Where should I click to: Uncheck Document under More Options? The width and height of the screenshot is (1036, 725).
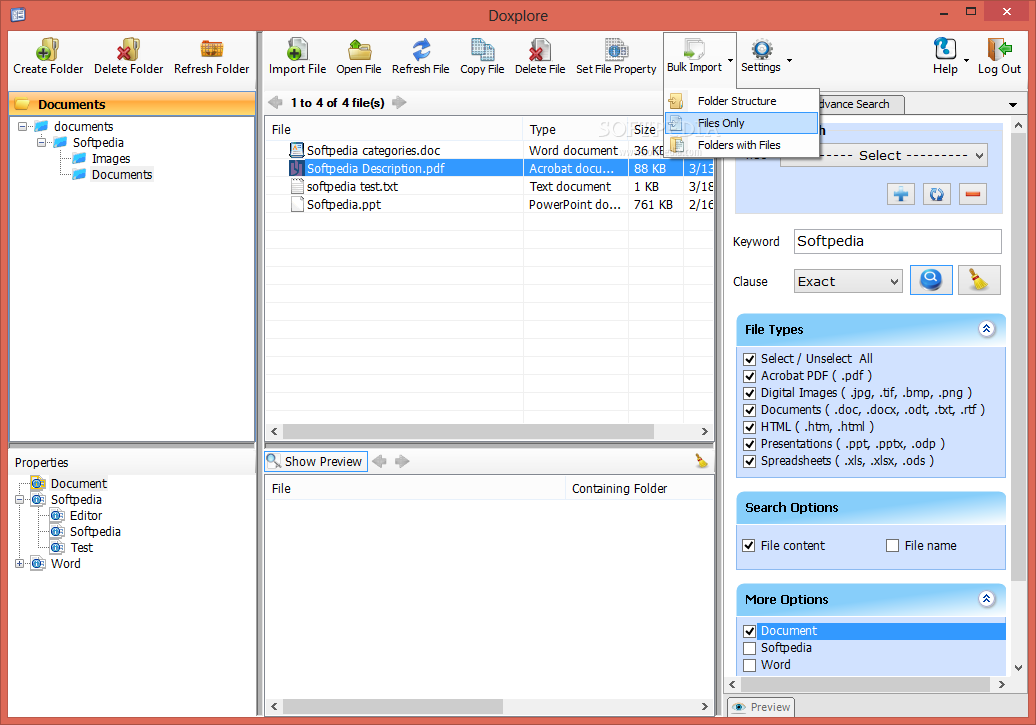[x=749, y=631]
